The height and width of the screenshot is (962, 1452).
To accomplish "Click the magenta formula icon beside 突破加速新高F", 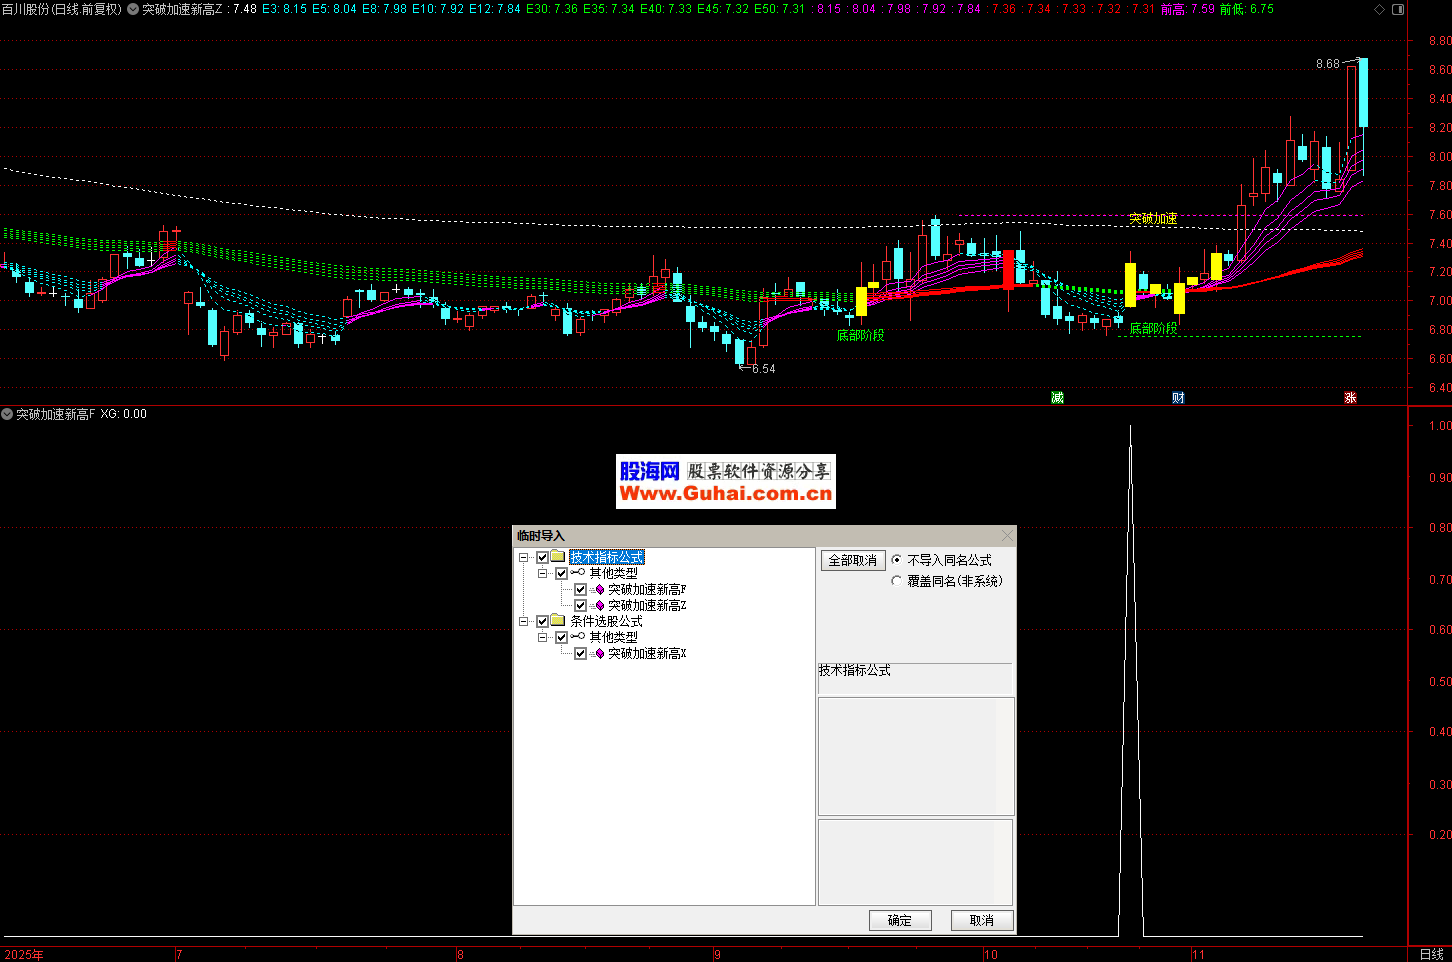I will coord(600,590).
